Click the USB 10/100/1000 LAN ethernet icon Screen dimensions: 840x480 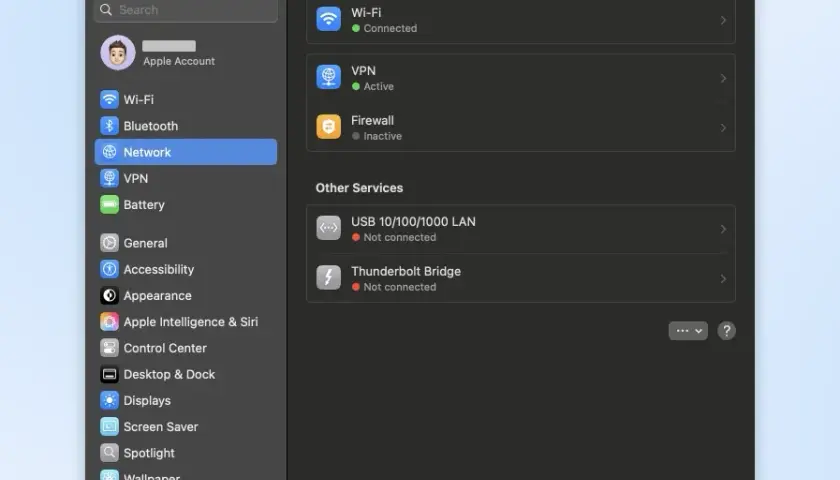(328, 228)
